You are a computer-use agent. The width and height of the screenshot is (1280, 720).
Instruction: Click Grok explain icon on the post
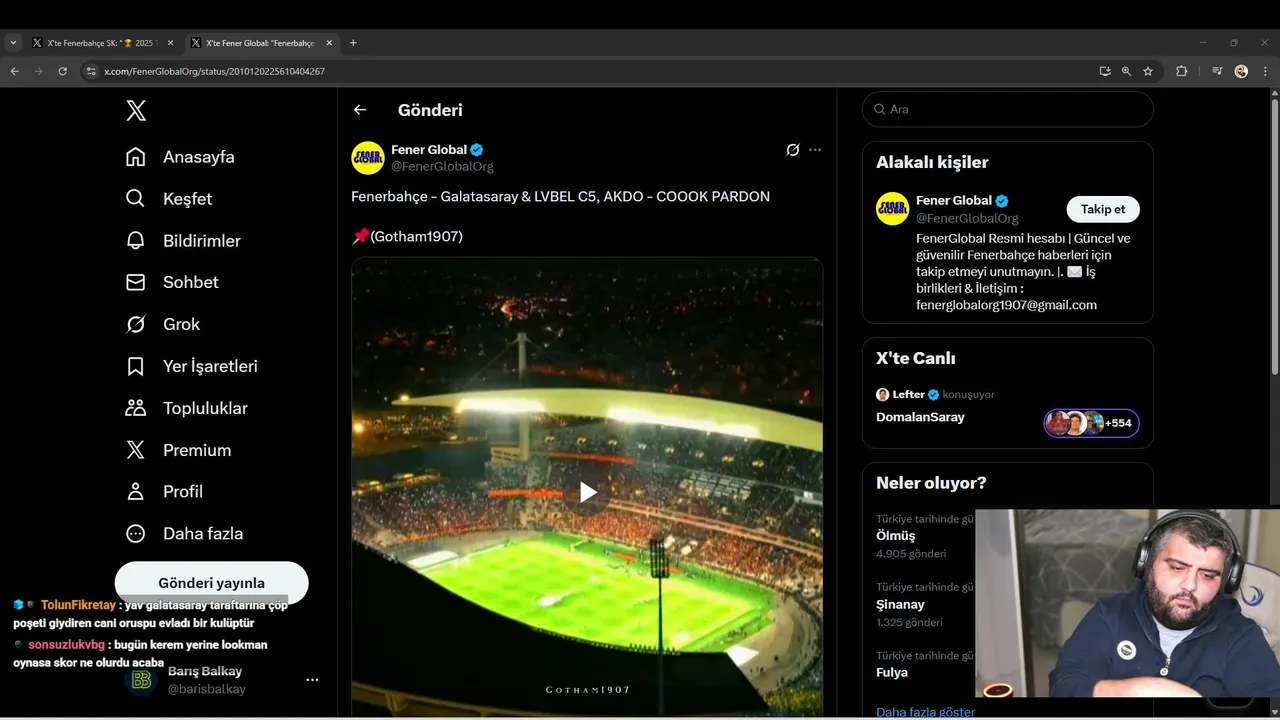coord(793,150)
